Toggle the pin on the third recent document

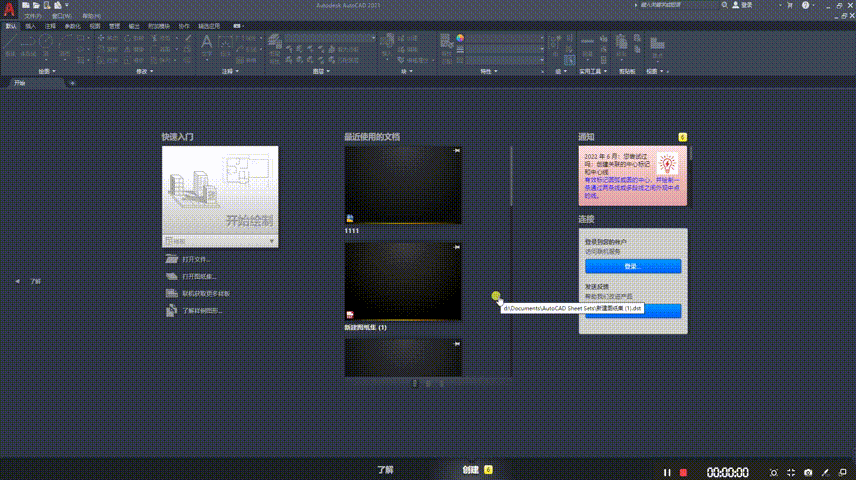tap(457, 344)
